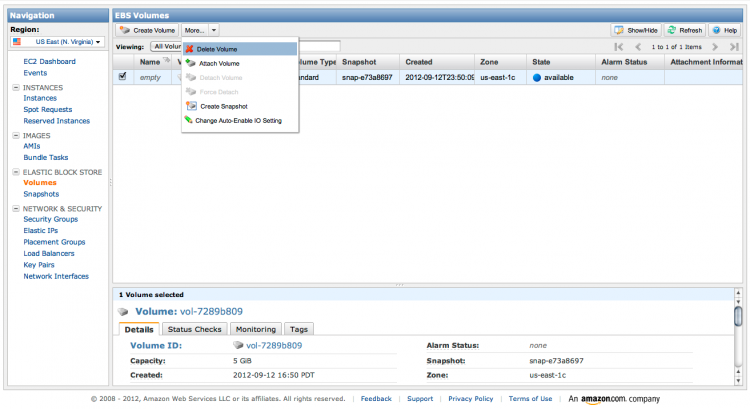The height and width of the screenshot is (409, 750).
Task: Click the Create Snapshot icon
Action: [191, 106]
